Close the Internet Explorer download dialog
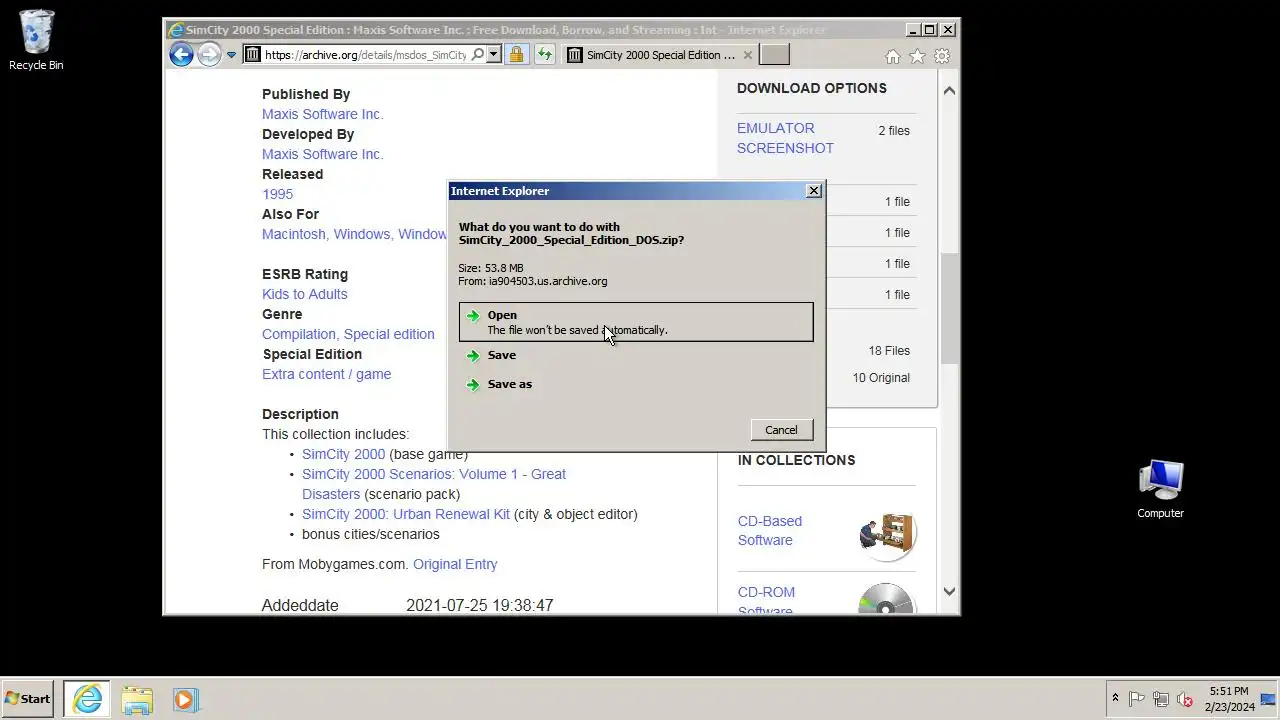 814,190
